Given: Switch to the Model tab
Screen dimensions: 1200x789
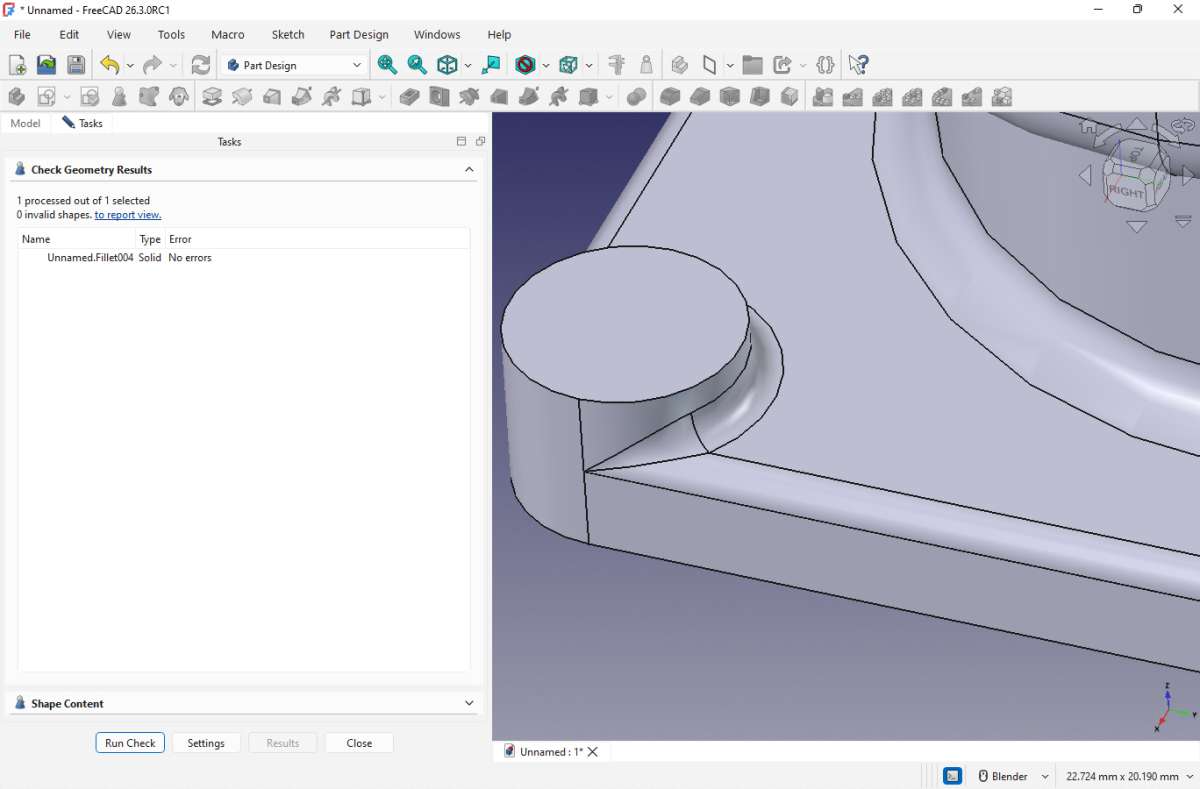Looking at the screenshot, I should (25, 123).
